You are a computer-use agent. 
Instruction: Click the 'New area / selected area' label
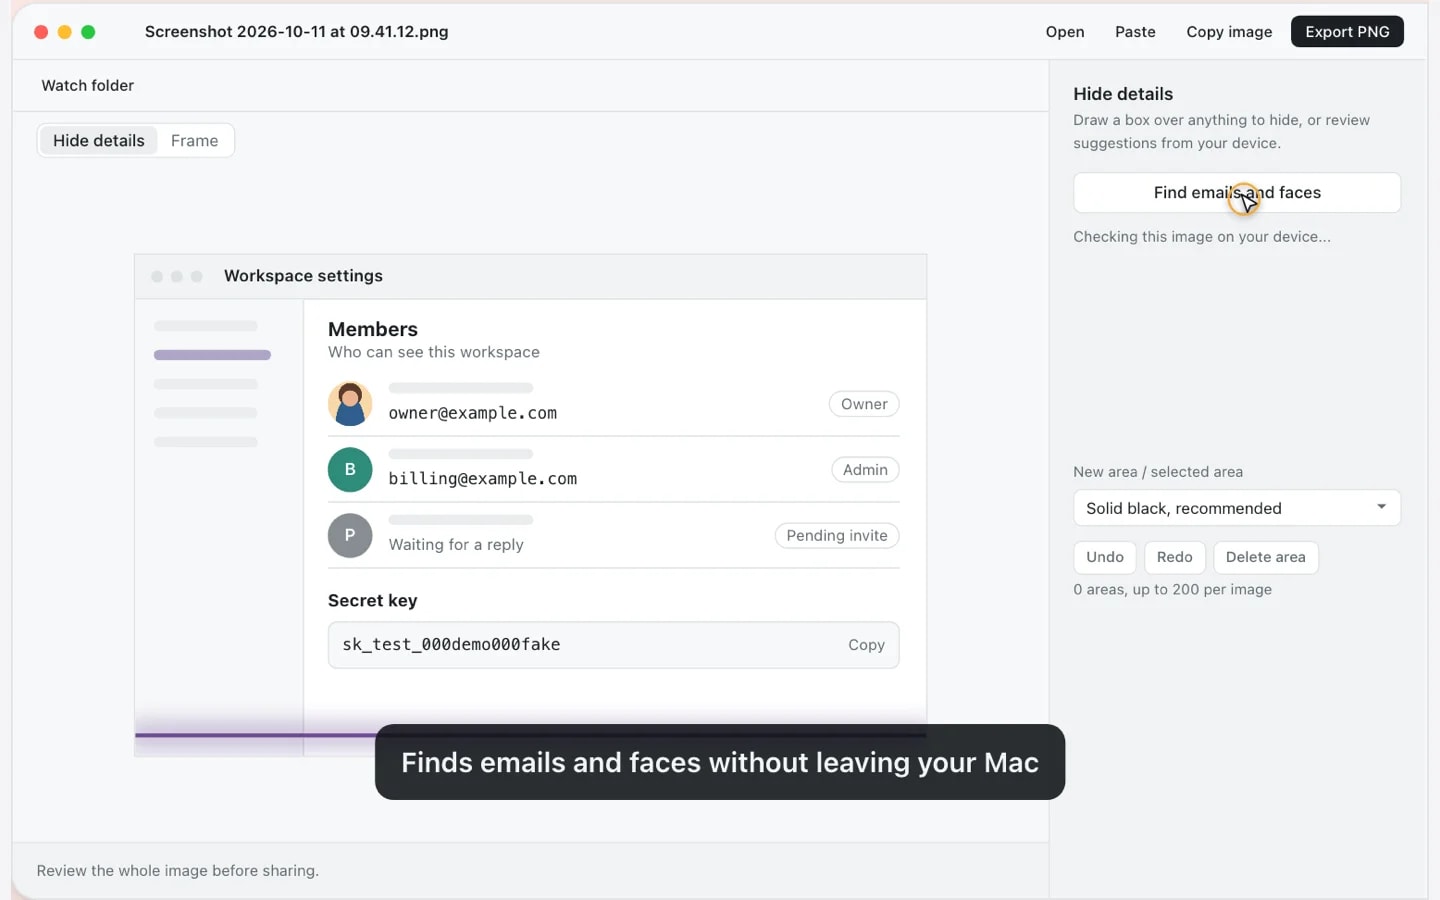tap(1158, 472)
